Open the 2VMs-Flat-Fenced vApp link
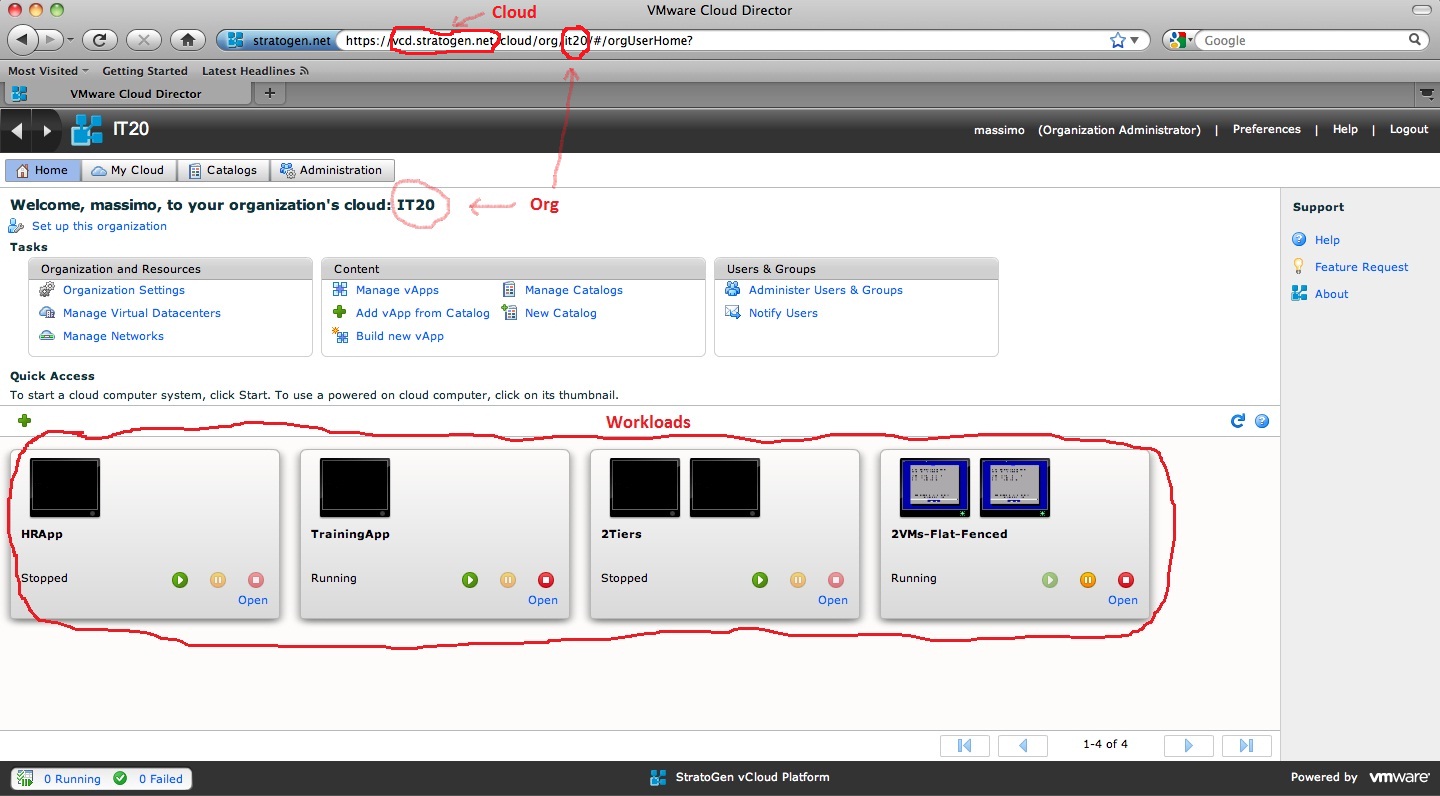The width and height of the screenshot is (1440, 796). point(1123,600)
